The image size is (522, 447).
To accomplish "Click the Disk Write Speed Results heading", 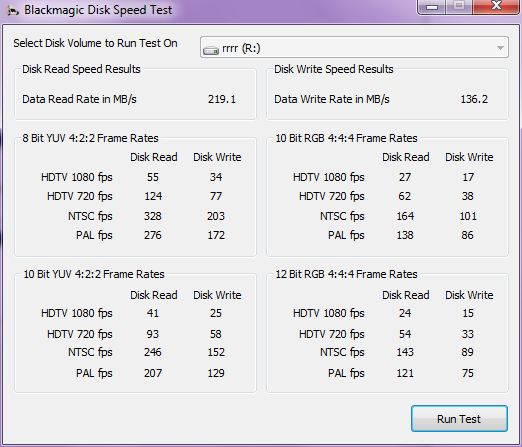I will 334,69.
